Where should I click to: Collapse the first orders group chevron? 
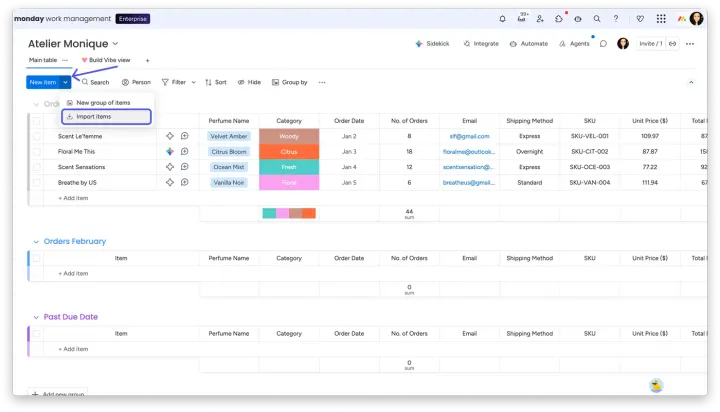tap(36, 104)
